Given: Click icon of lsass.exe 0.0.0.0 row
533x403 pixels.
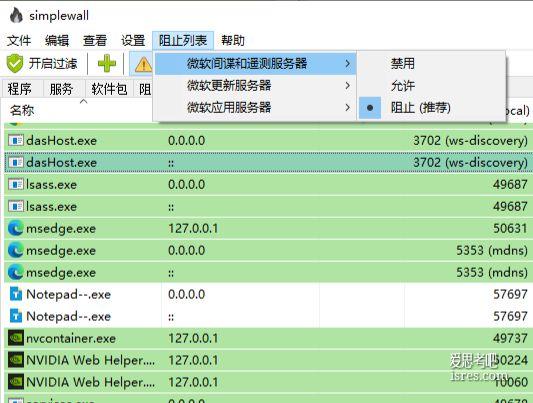Looking at the screenshot, I should [16, 185].
